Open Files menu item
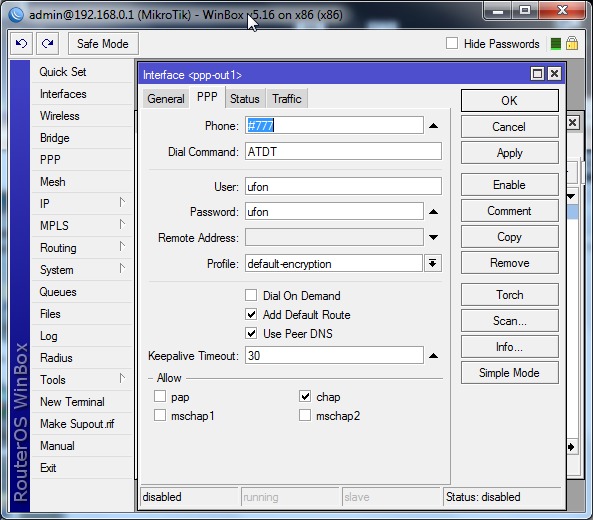This screenshot has height=520, width=593. coord(81,314)
